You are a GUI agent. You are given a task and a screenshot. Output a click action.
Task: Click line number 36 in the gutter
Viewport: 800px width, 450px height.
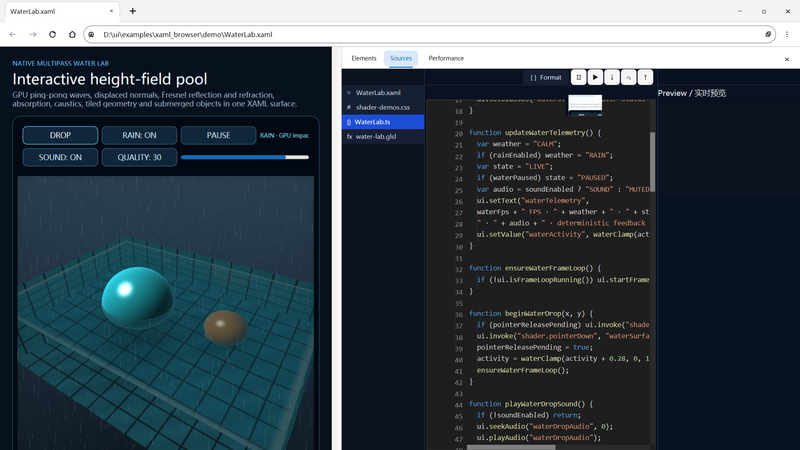point(459,315)
